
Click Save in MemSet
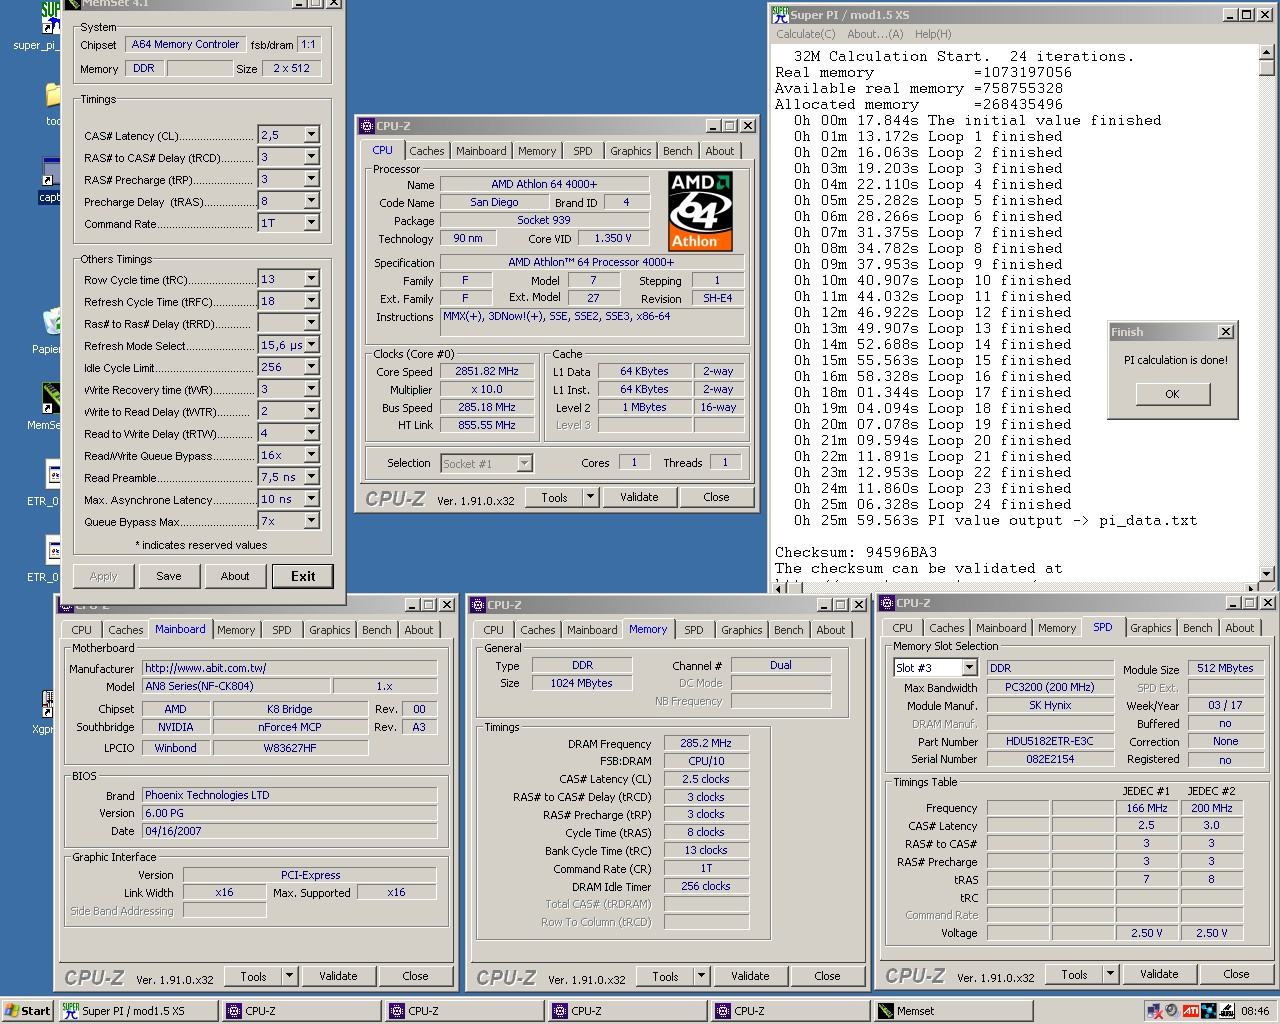(x=169, y=576)
